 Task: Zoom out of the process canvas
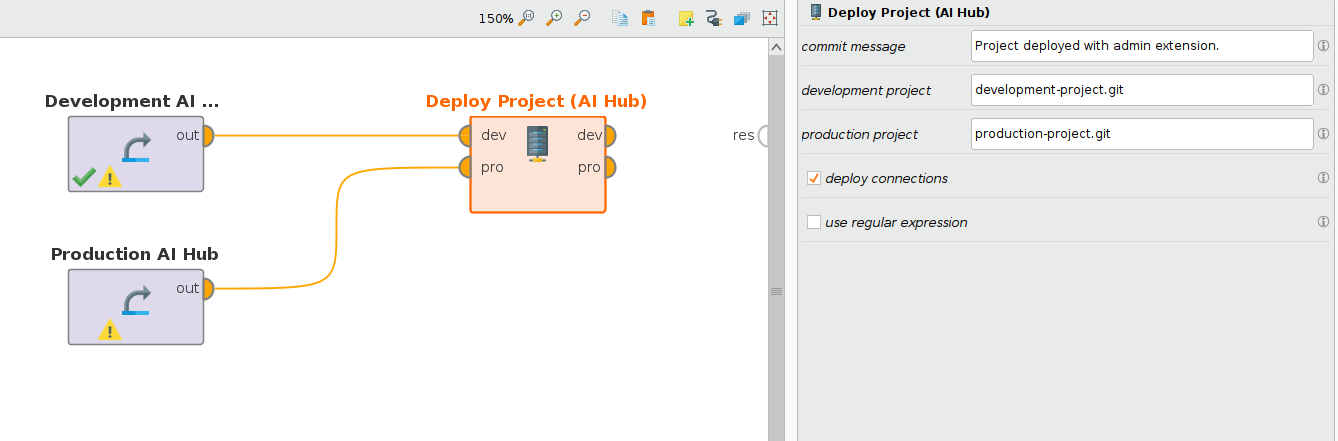[x=582, y=18]
